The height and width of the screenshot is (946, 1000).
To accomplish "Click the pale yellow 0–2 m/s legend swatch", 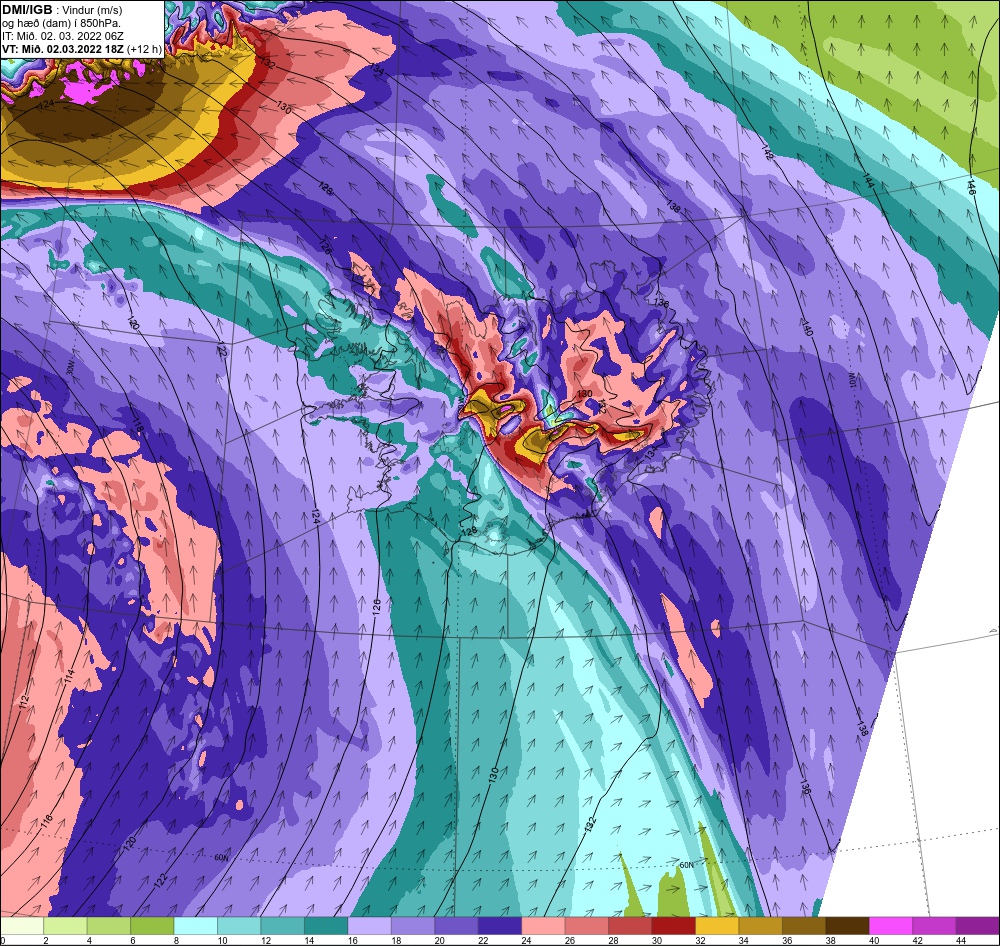I will (22, 926).
